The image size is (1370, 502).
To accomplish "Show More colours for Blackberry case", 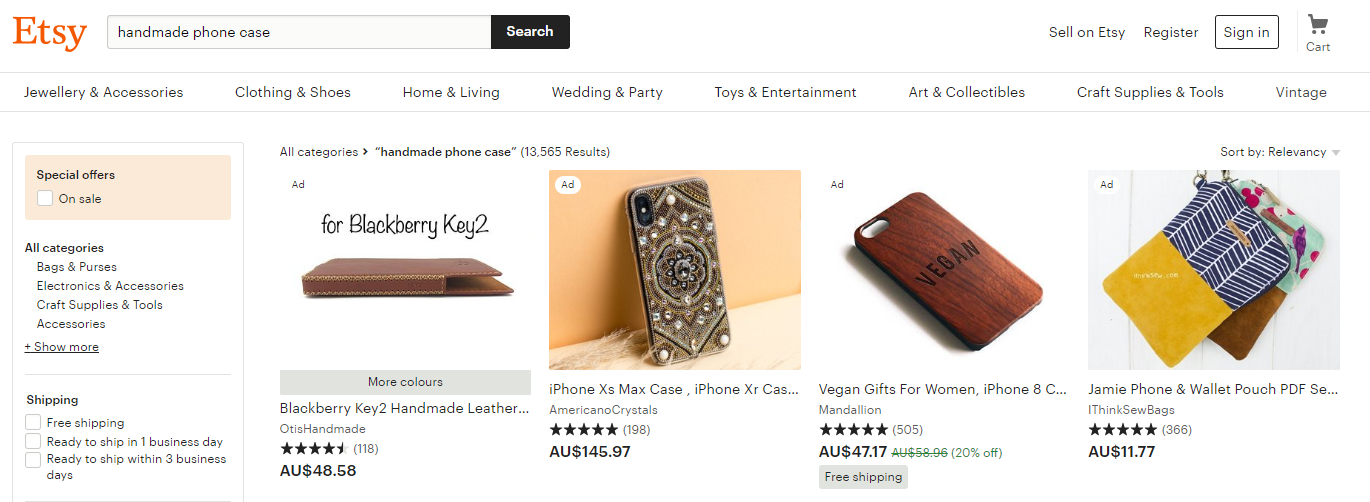I will pyautogui.click(x=405, y=382).
